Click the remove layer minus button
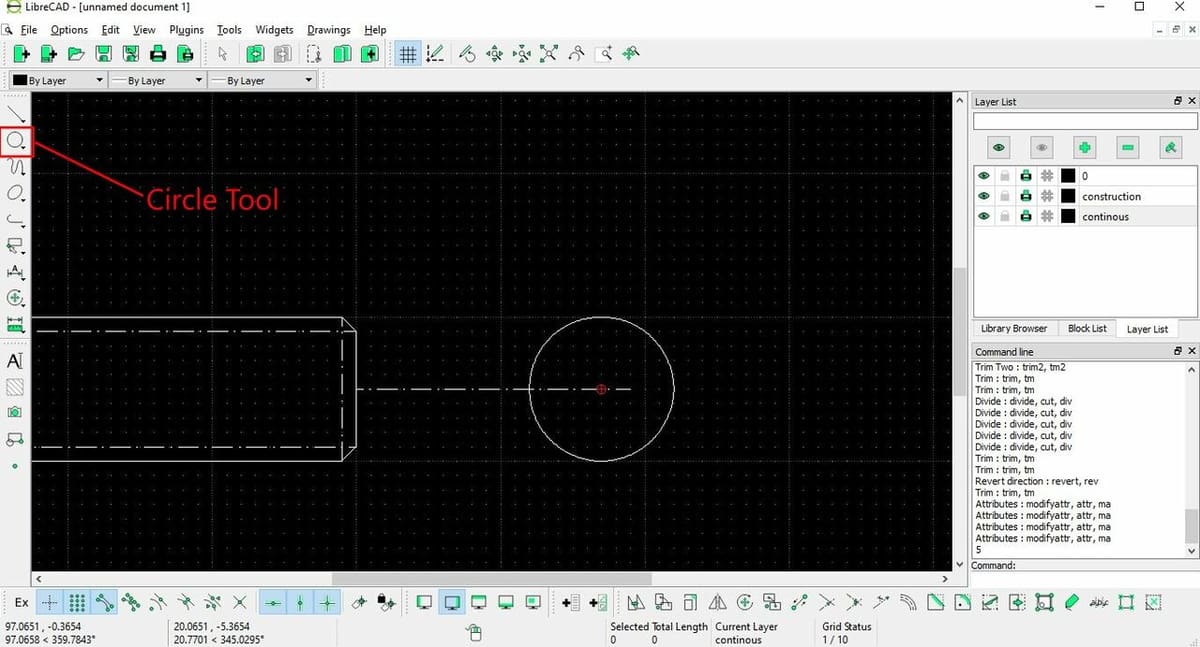The width and height of the screenshot is (1200, 647). [1128, 148]
